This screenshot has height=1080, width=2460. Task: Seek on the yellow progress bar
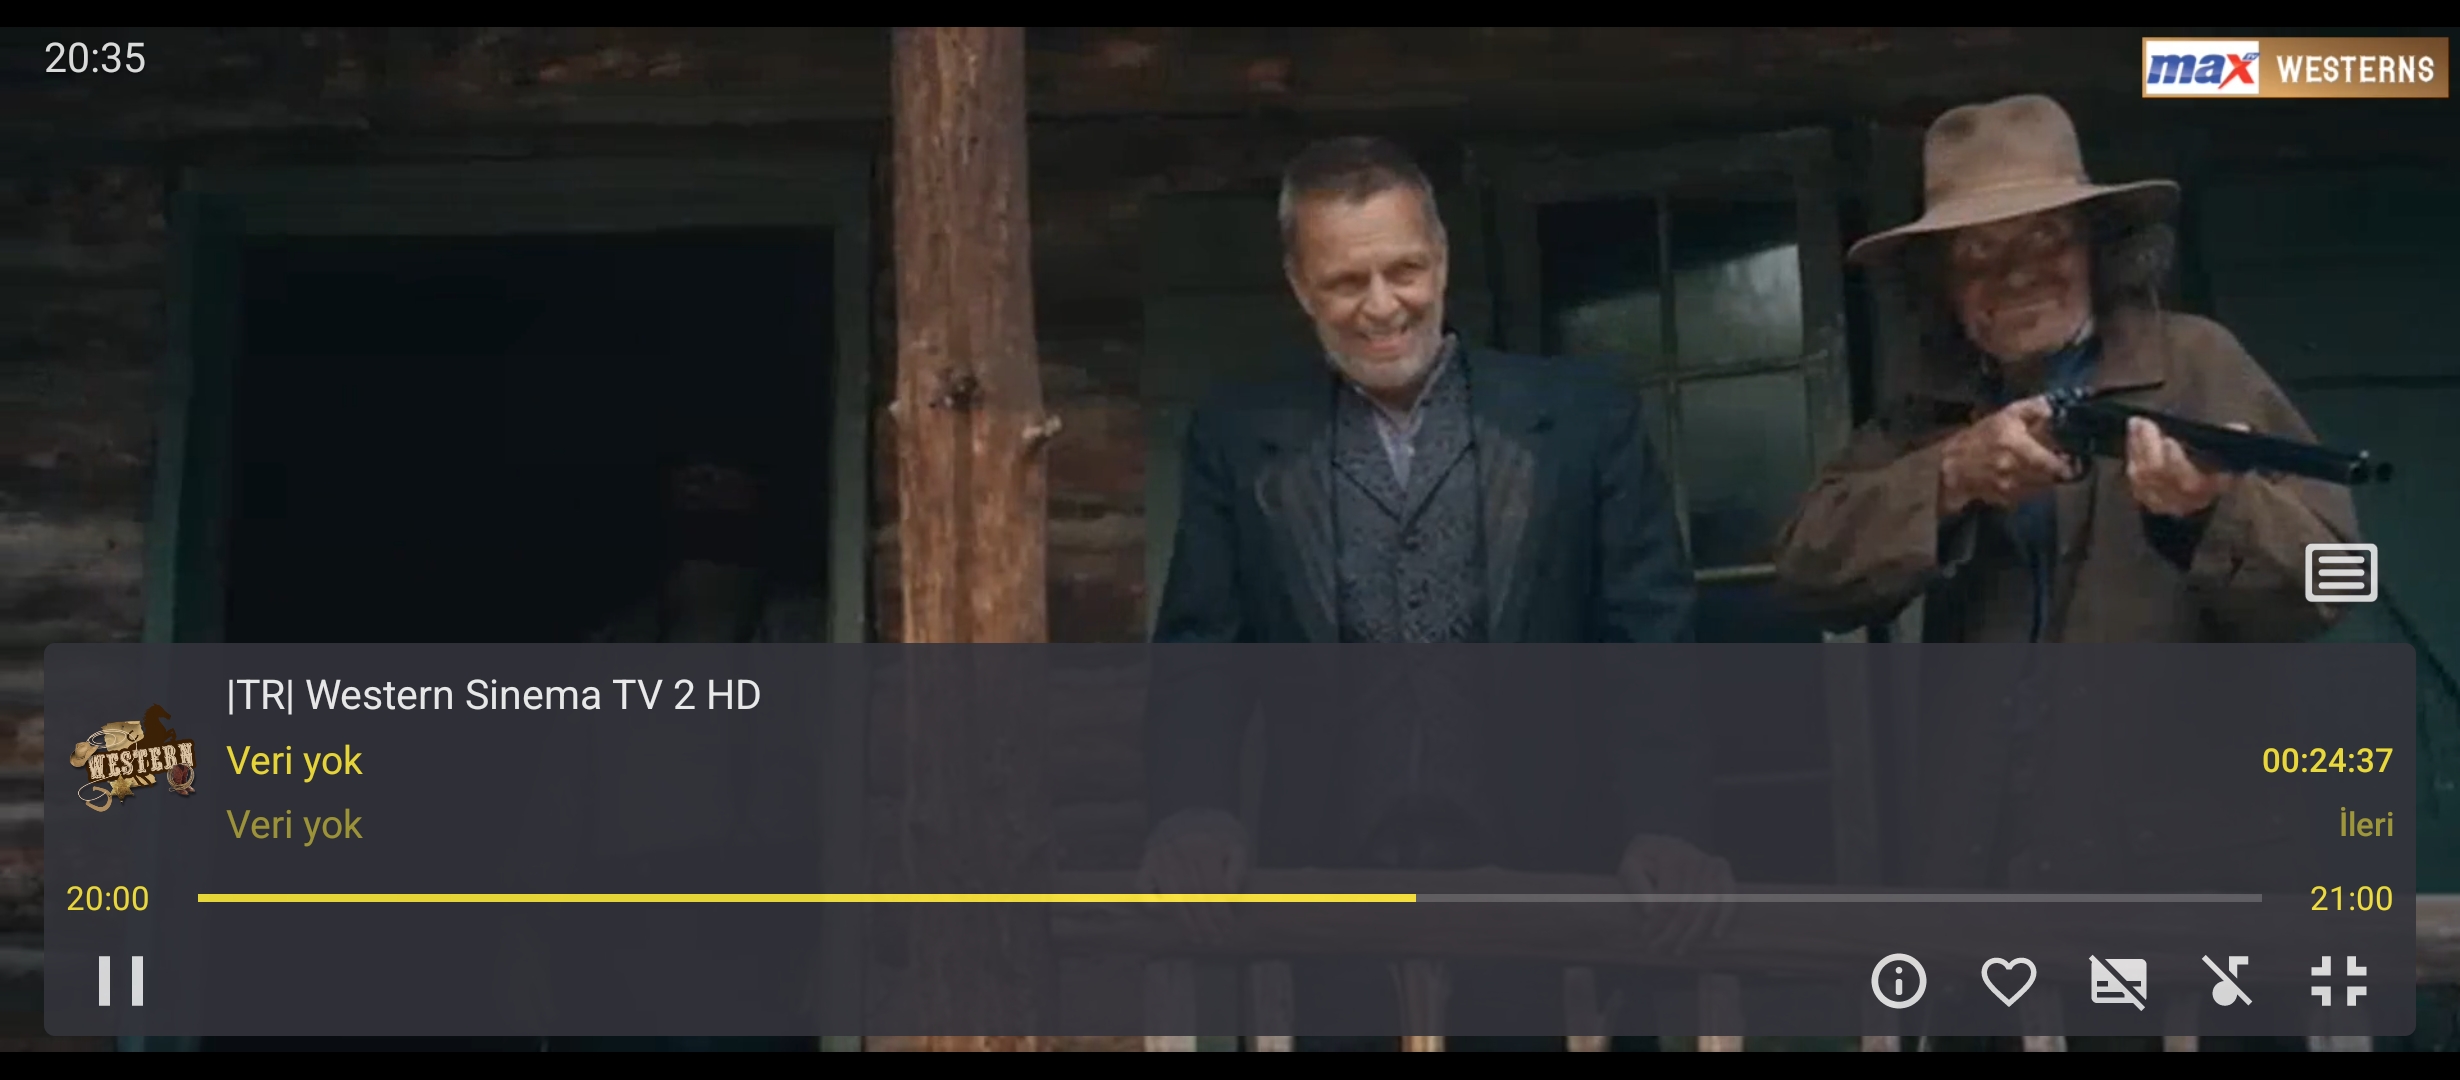(806, 898)
